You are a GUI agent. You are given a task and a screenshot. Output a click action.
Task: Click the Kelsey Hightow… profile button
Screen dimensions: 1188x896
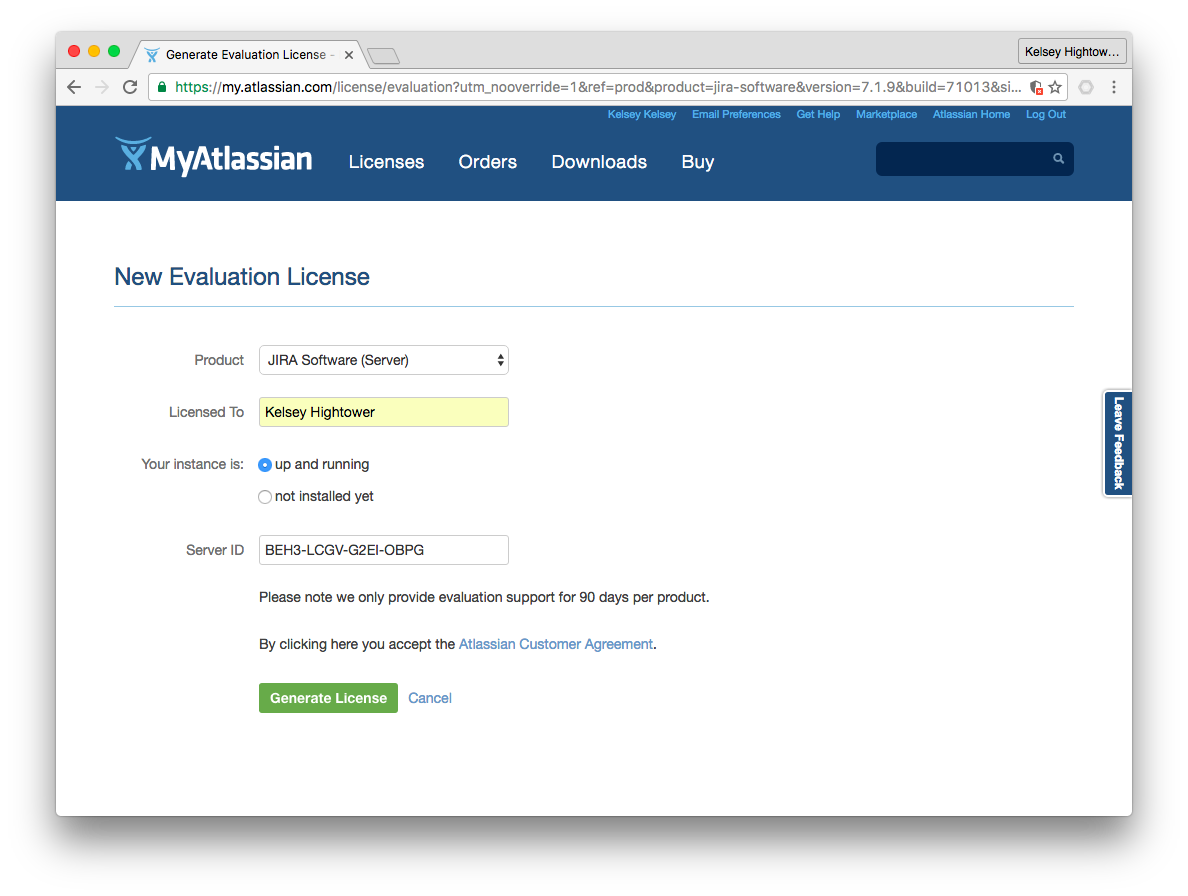click(x=1072, y=52)
